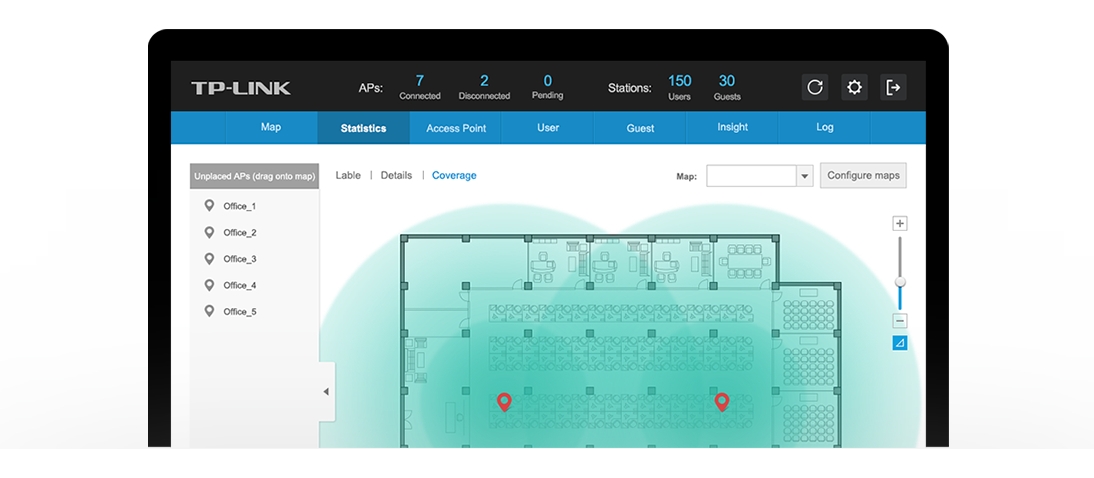Select the Office_2 pin icon
This screenshot has width=1094, height=478.
tap(209, 232)
